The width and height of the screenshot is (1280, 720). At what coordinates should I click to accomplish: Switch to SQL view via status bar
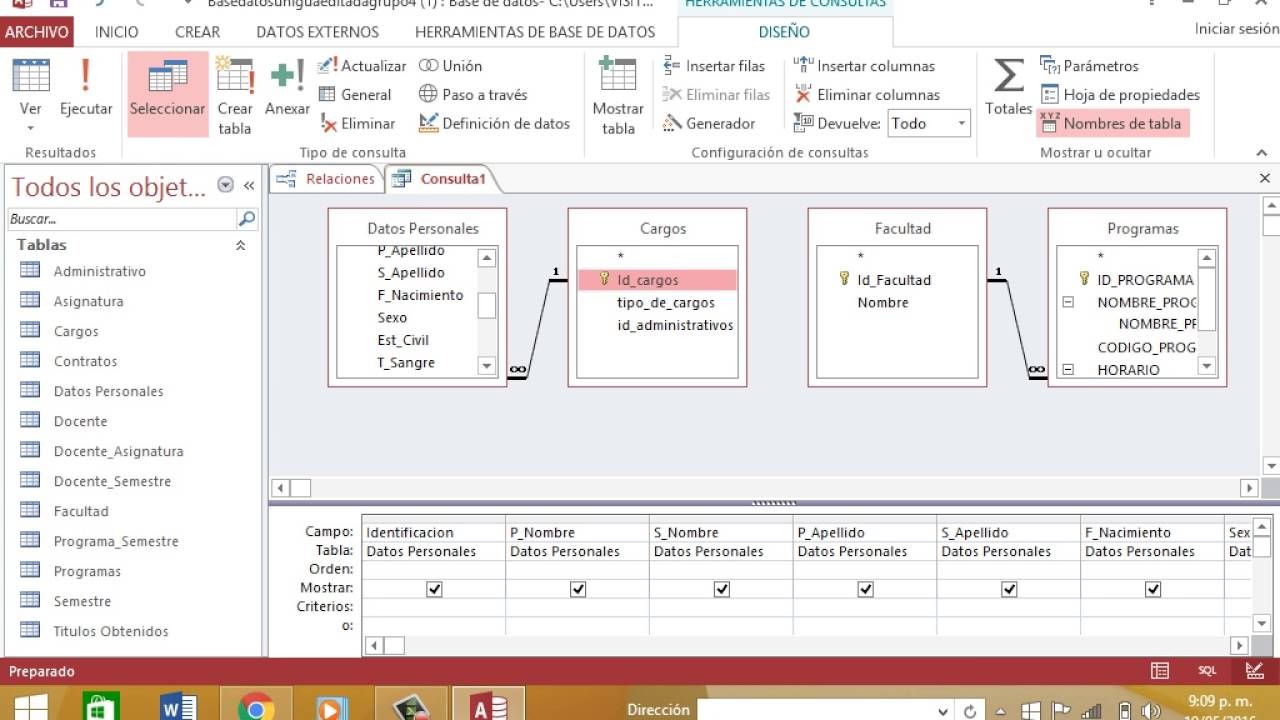[1207, 670]
